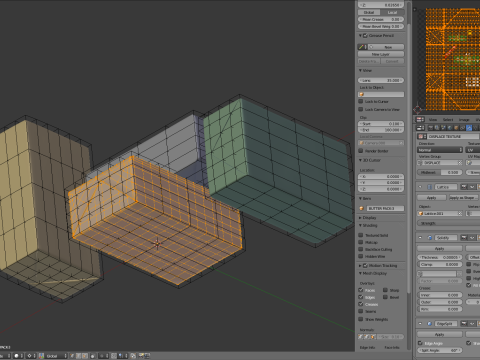This screenshot has height=360, width=480.
Task: Enable Hidden Wire checkbox
Action: coord(361,256)
